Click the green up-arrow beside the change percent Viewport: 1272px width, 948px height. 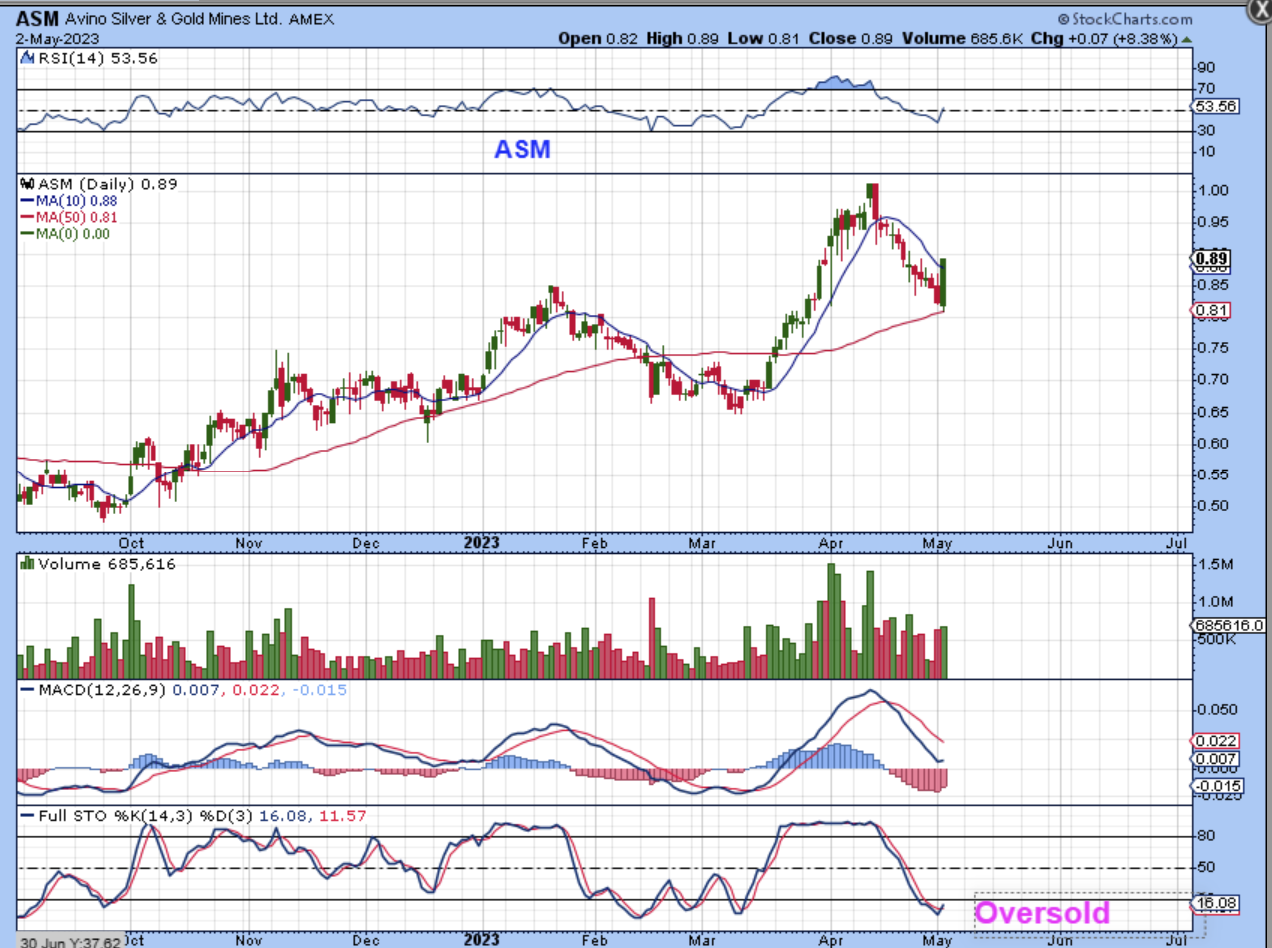(x=1186, y=38)
